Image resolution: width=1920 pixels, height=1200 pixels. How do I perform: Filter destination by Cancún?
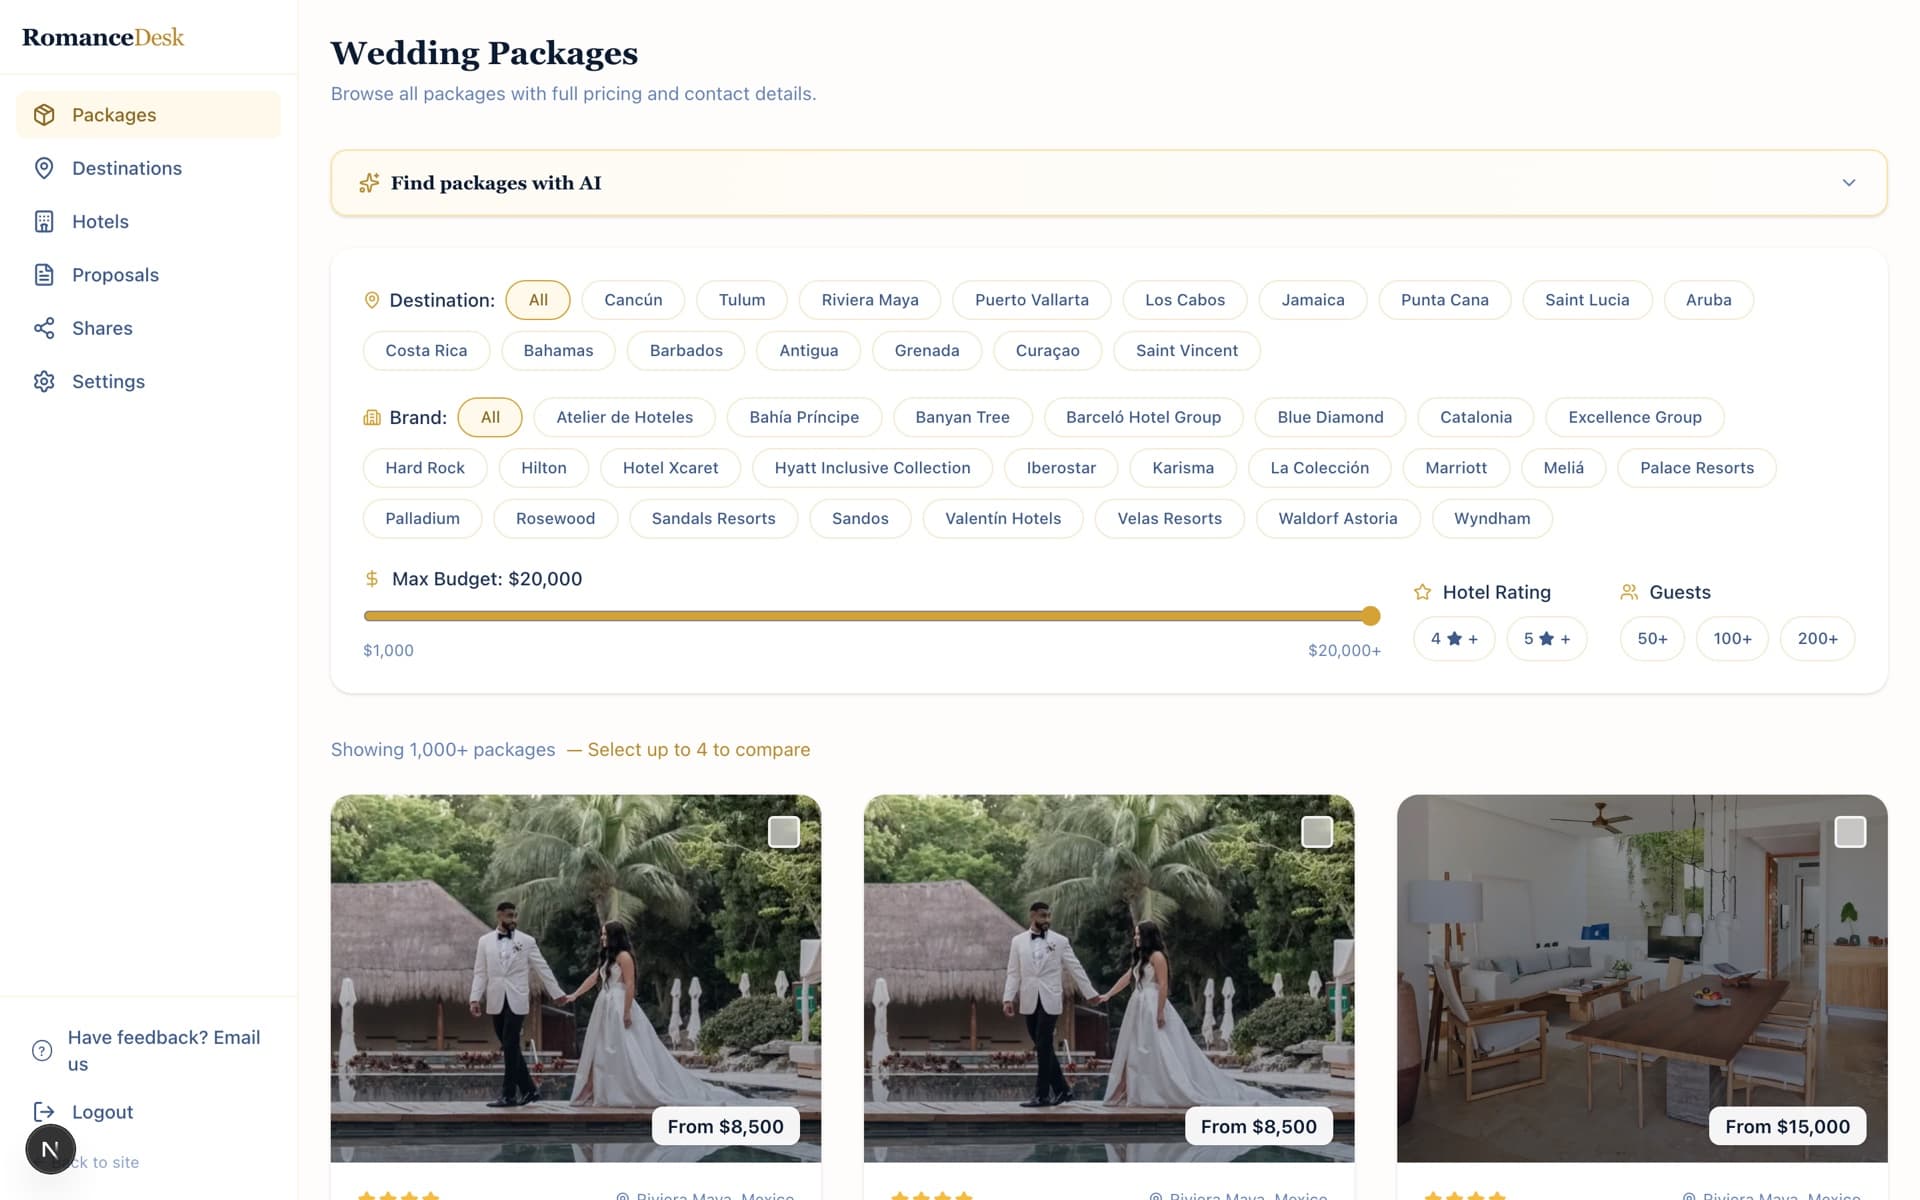[x=633, y=300]
